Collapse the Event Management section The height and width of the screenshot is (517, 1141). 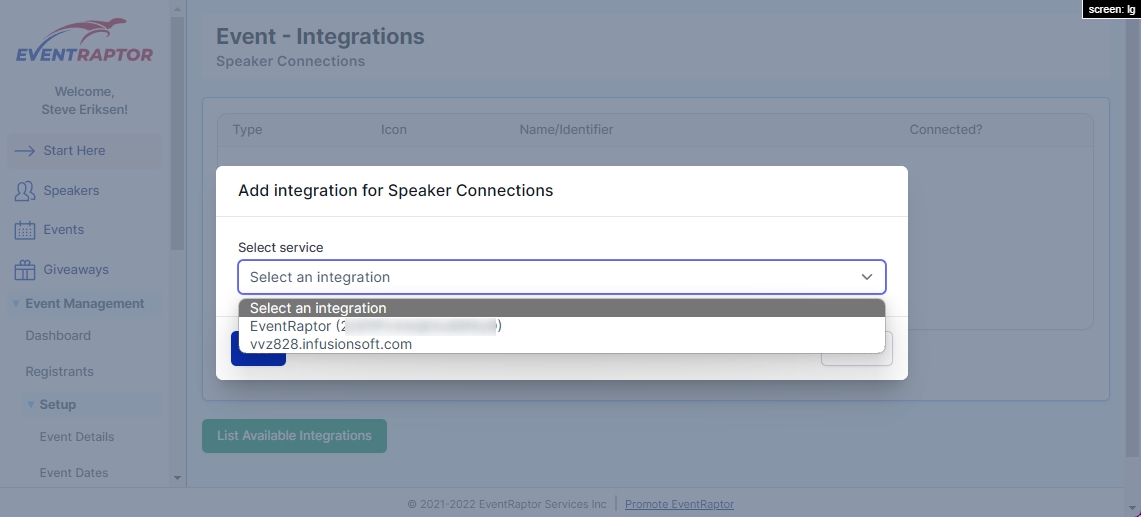coord(16,304)
